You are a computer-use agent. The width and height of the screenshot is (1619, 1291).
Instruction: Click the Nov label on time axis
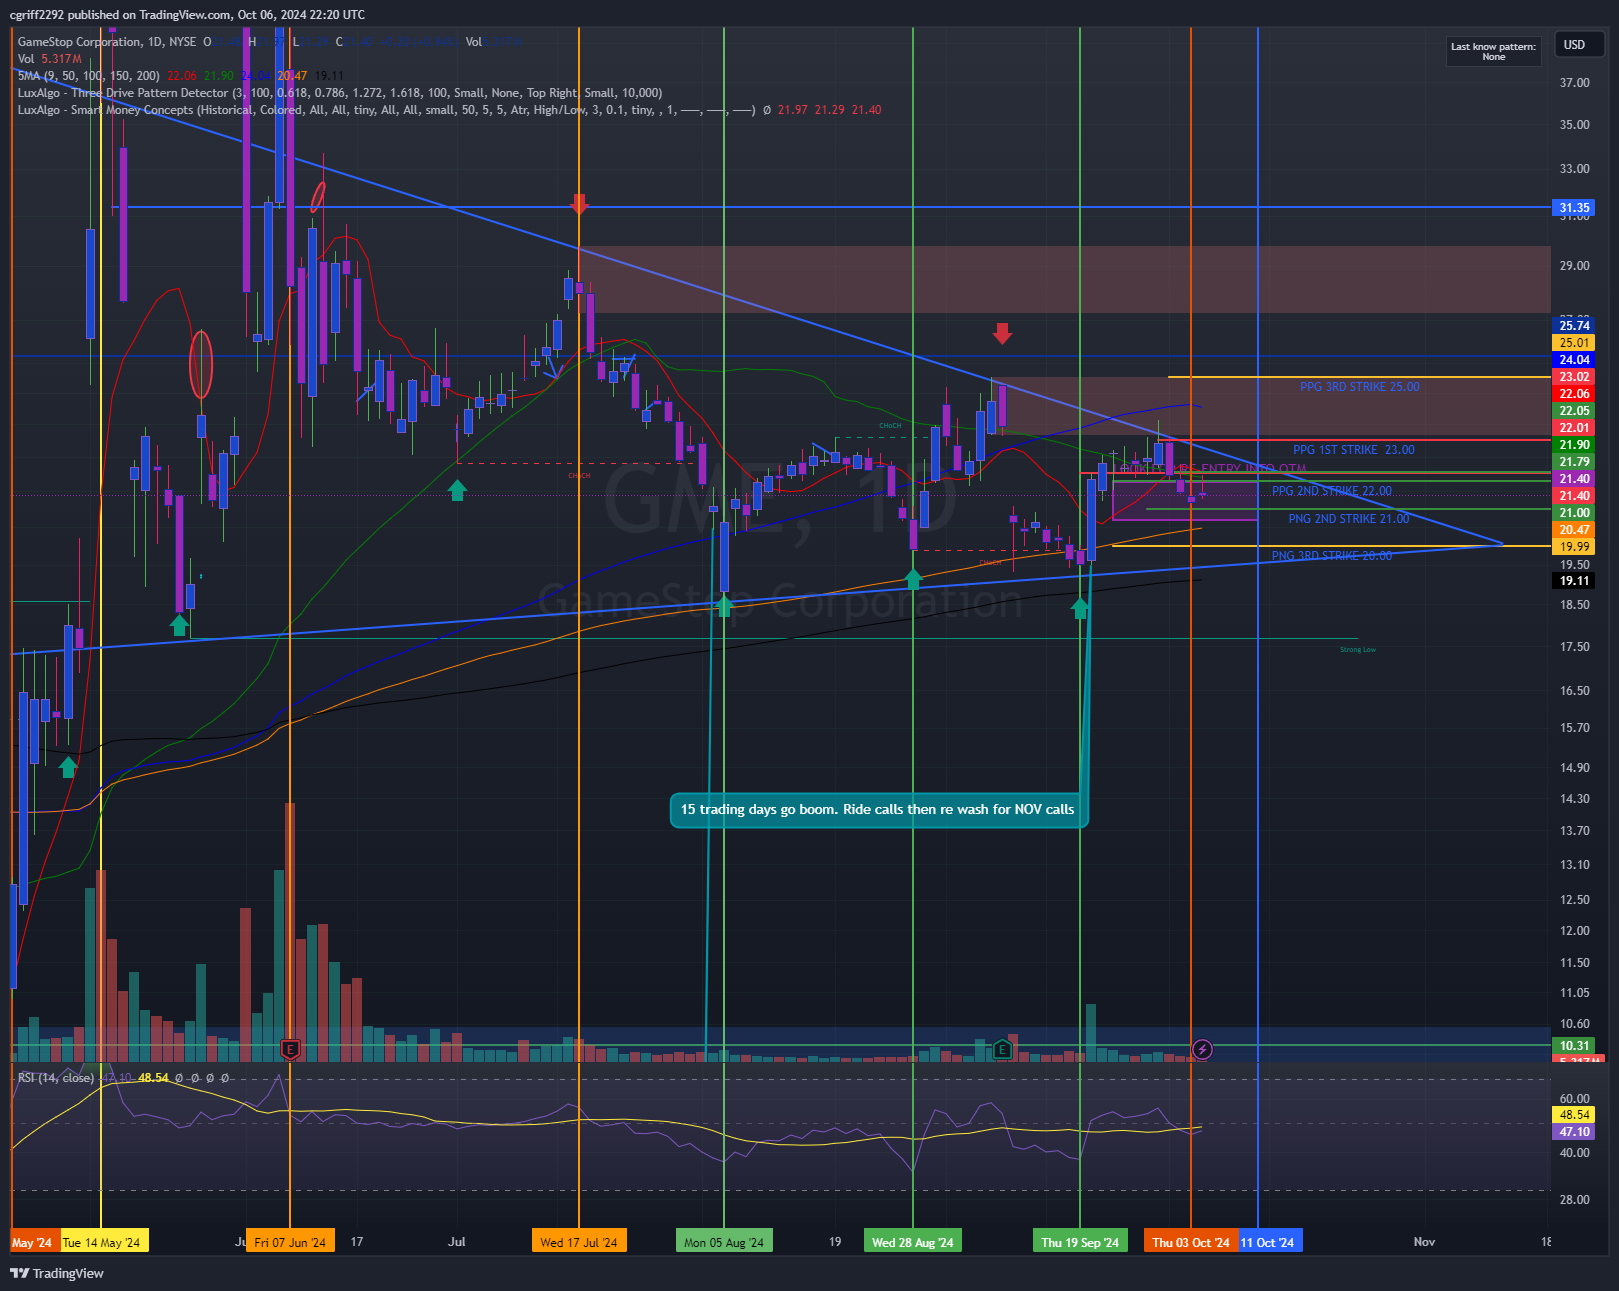1424,1242
